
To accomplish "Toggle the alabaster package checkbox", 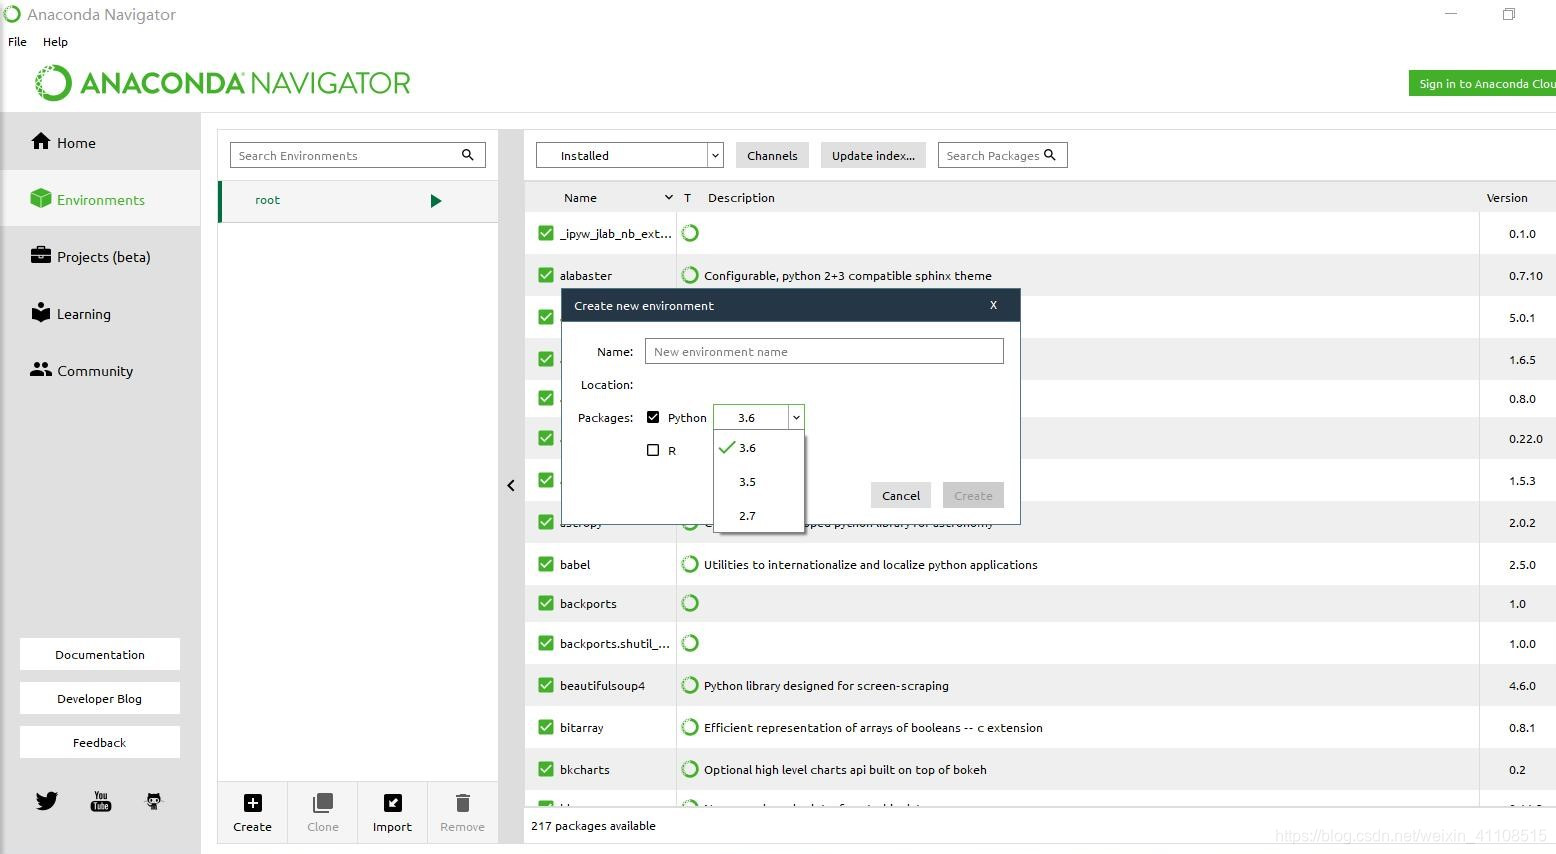I will pyautogui.click(x=546, y=275).
